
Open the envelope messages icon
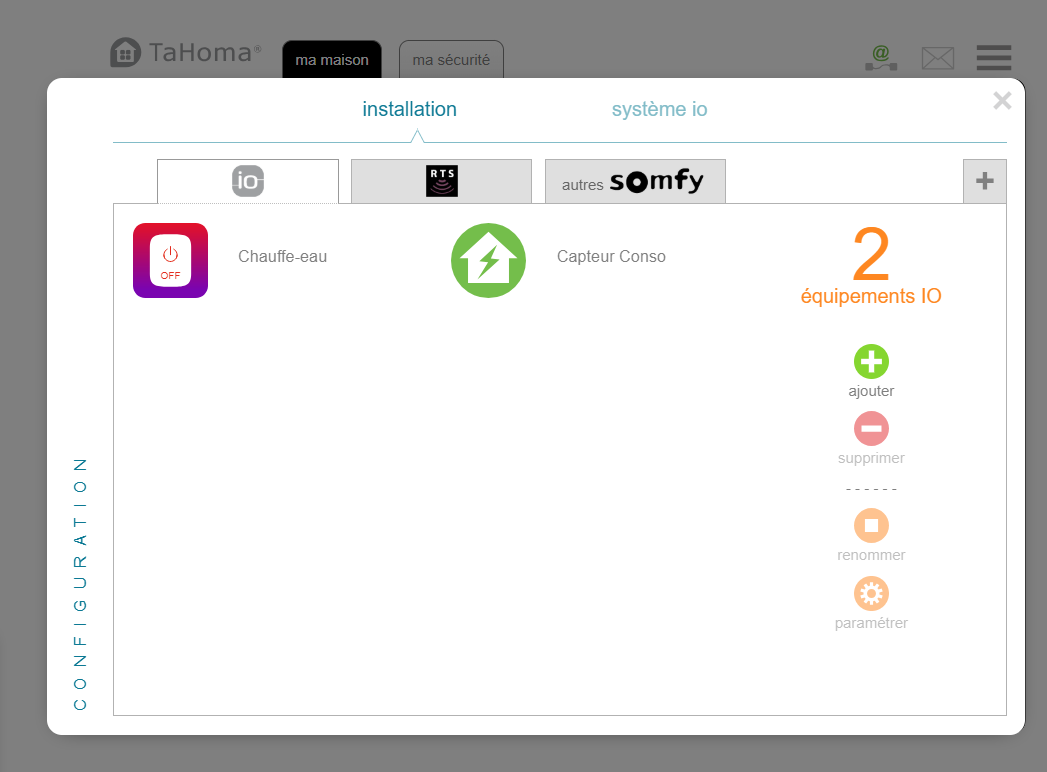937,58
